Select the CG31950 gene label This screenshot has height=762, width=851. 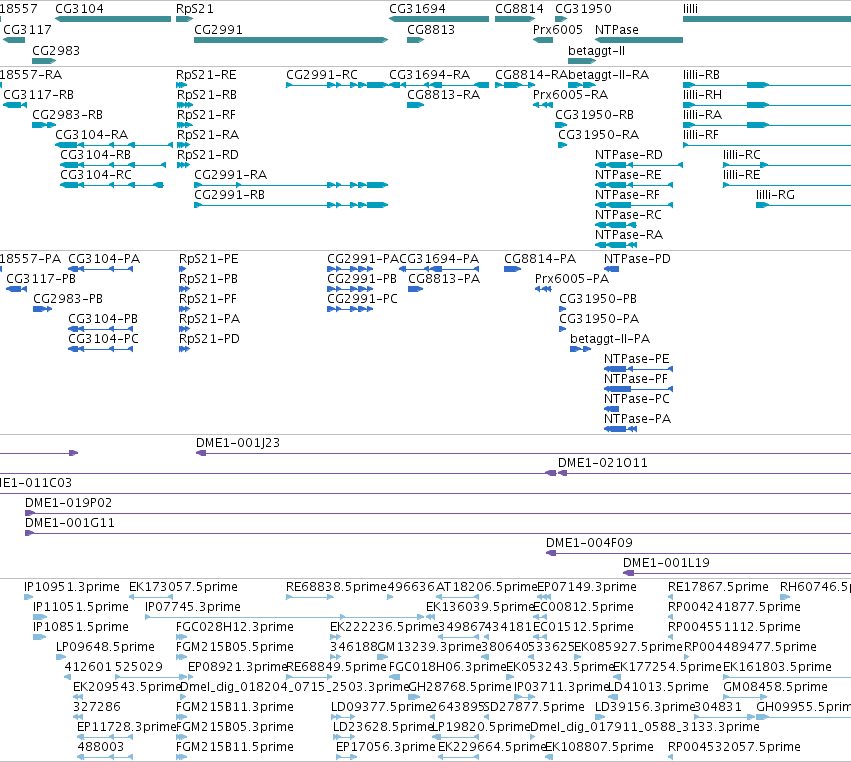pos(583,9)
